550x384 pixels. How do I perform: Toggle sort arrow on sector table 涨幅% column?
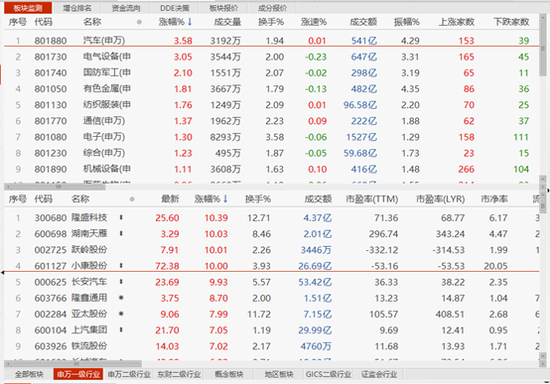pos(190,22)
